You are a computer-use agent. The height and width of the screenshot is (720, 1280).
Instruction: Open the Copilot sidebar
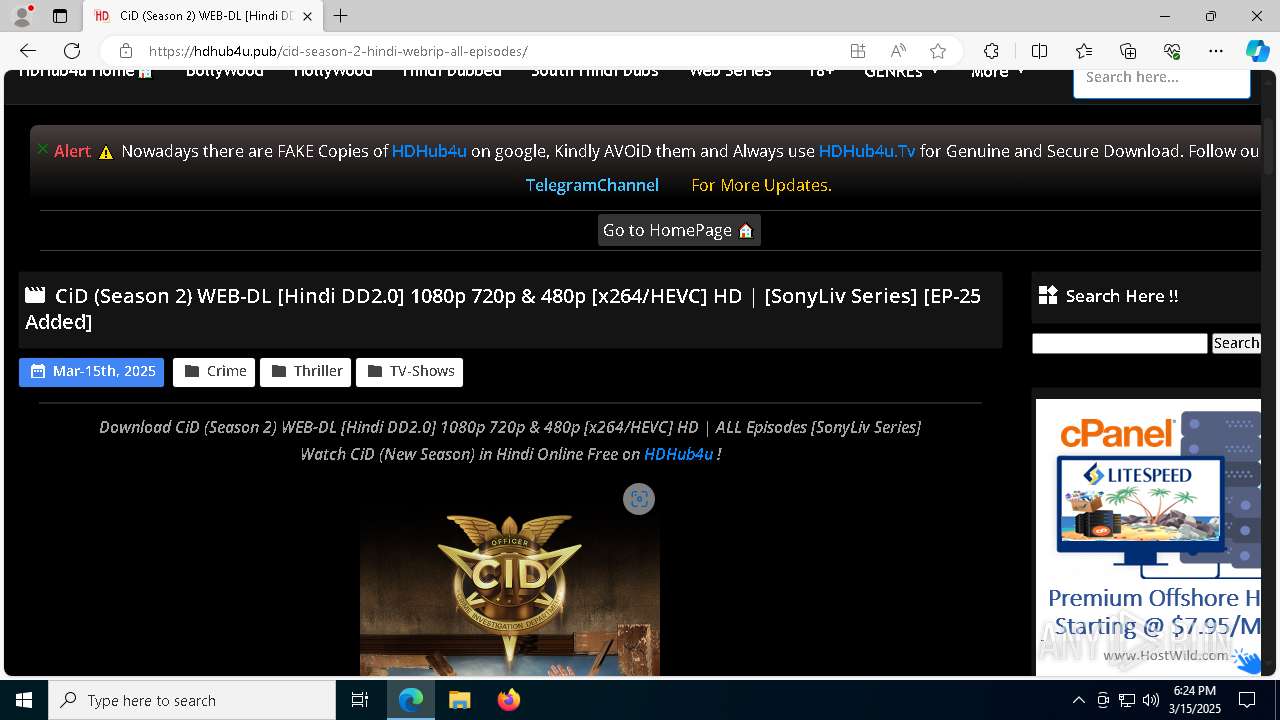coord(1257,51)
